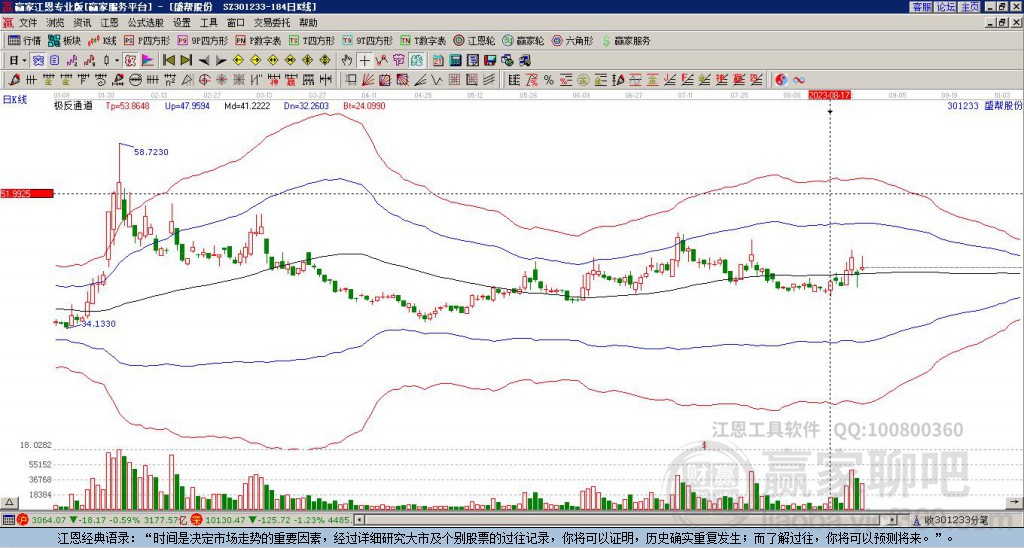Click the last yellow diamond arrows icon
This screenshot has height=548, width=1024.
pos(325,61)
